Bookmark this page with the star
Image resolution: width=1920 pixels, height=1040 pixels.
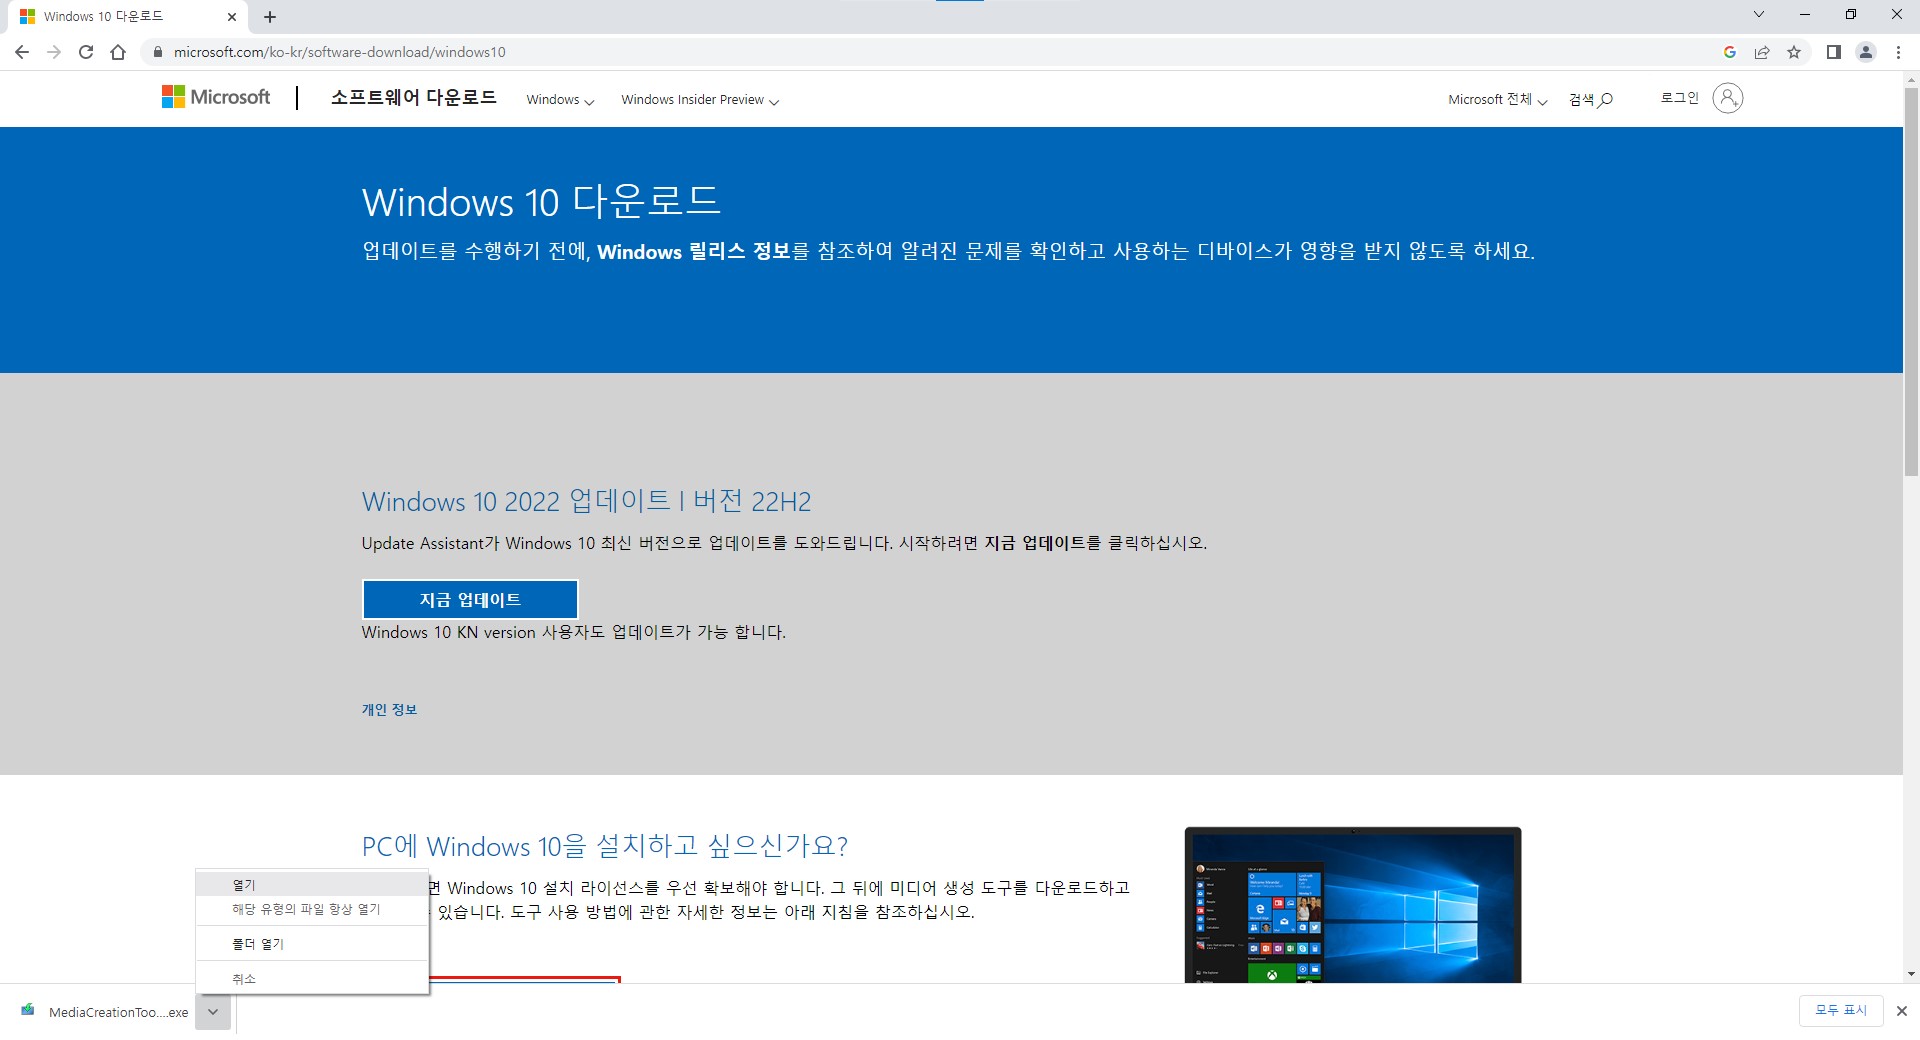(x=1794, y=52)
